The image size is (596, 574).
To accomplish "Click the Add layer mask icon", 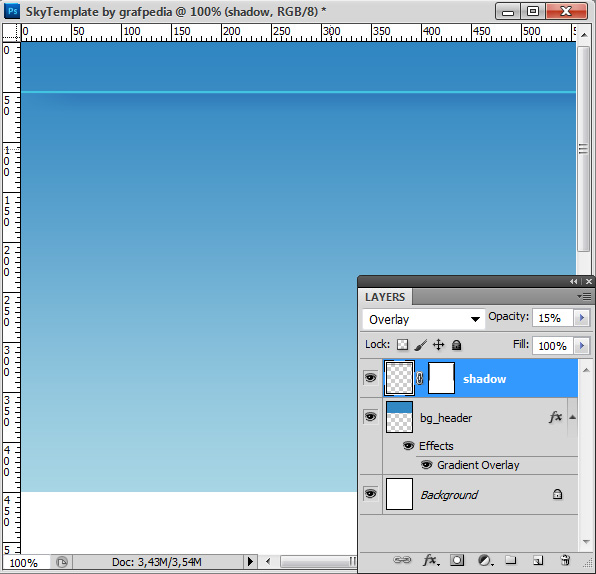I will click(x=457, y=560).
